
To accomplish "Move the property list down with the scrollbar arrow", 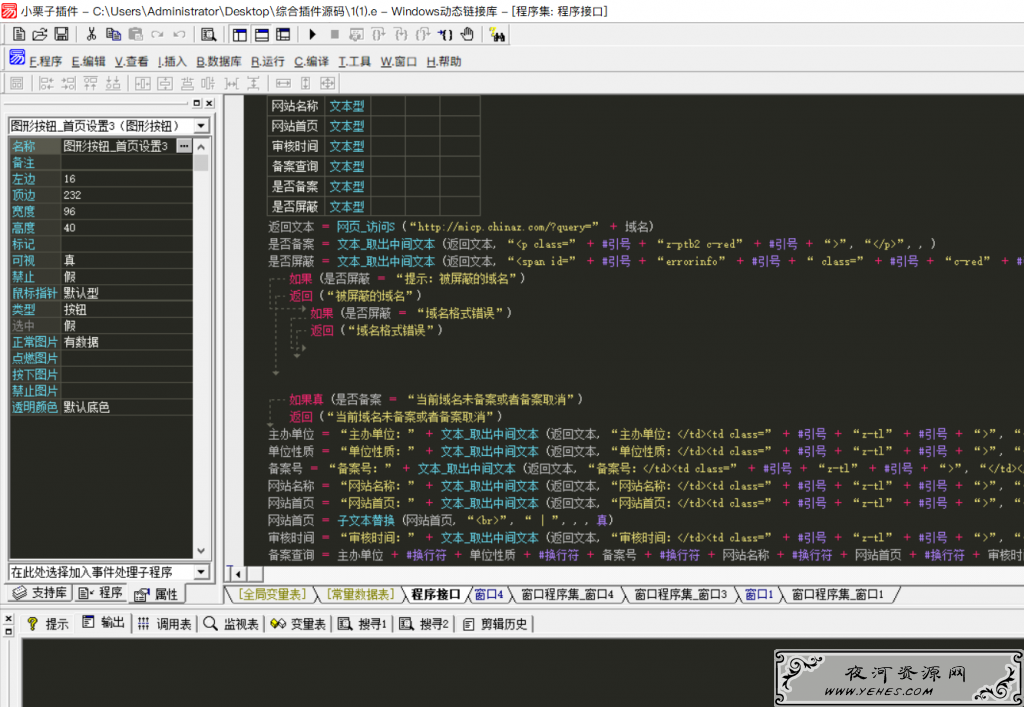I will tap(201, 551).
